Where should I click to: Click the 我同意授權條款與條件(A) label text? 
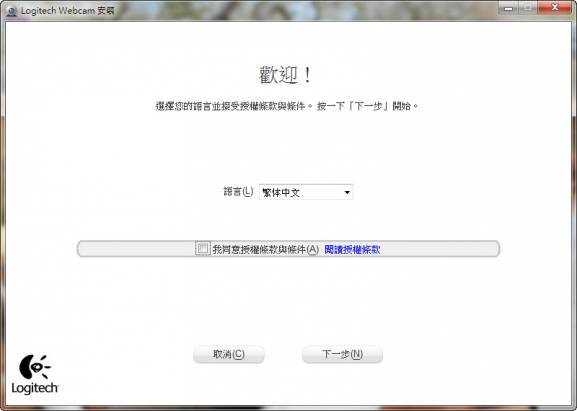[266, 249]
